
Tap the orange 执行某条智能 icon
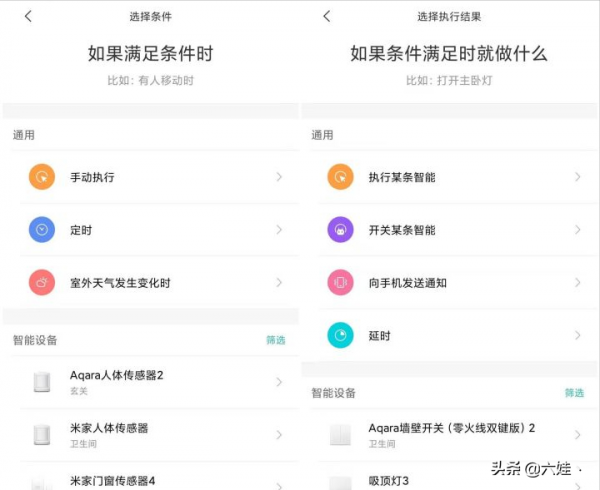(x=340, y=177)
